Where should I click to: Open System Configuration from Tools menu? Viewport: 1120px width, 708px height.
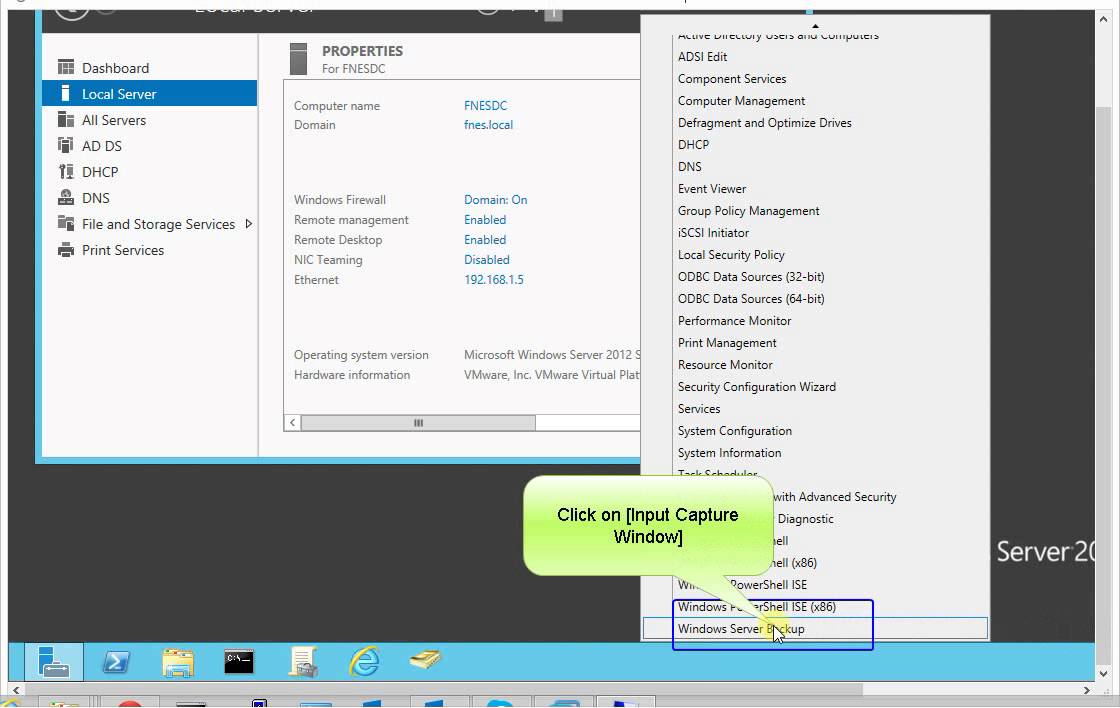[x=734, y=431]
